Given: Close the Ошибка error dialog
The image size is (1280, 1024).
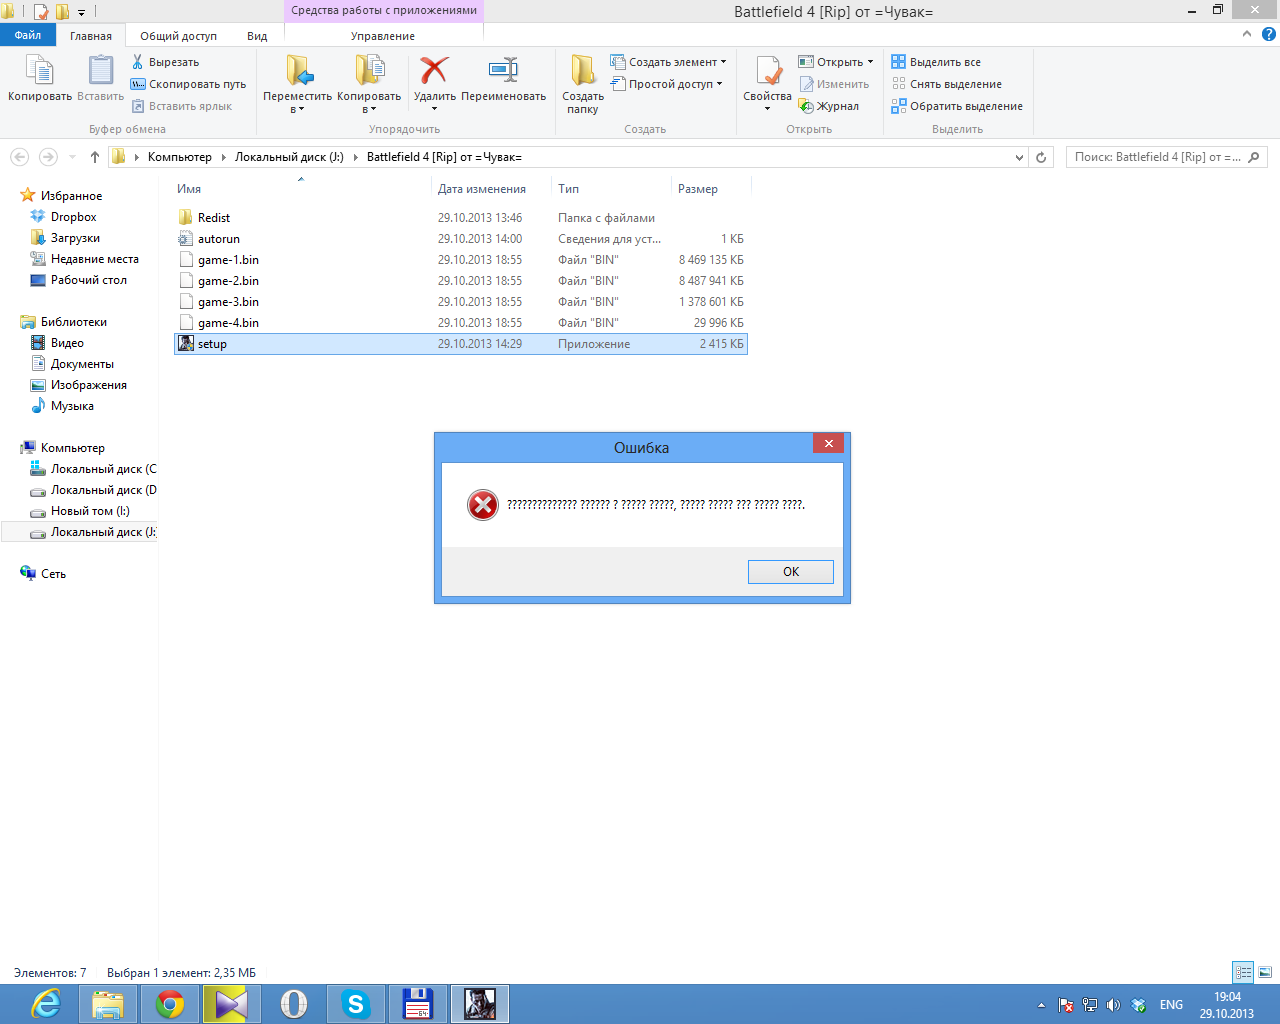Looking at the screenshot, I should 828,443.
